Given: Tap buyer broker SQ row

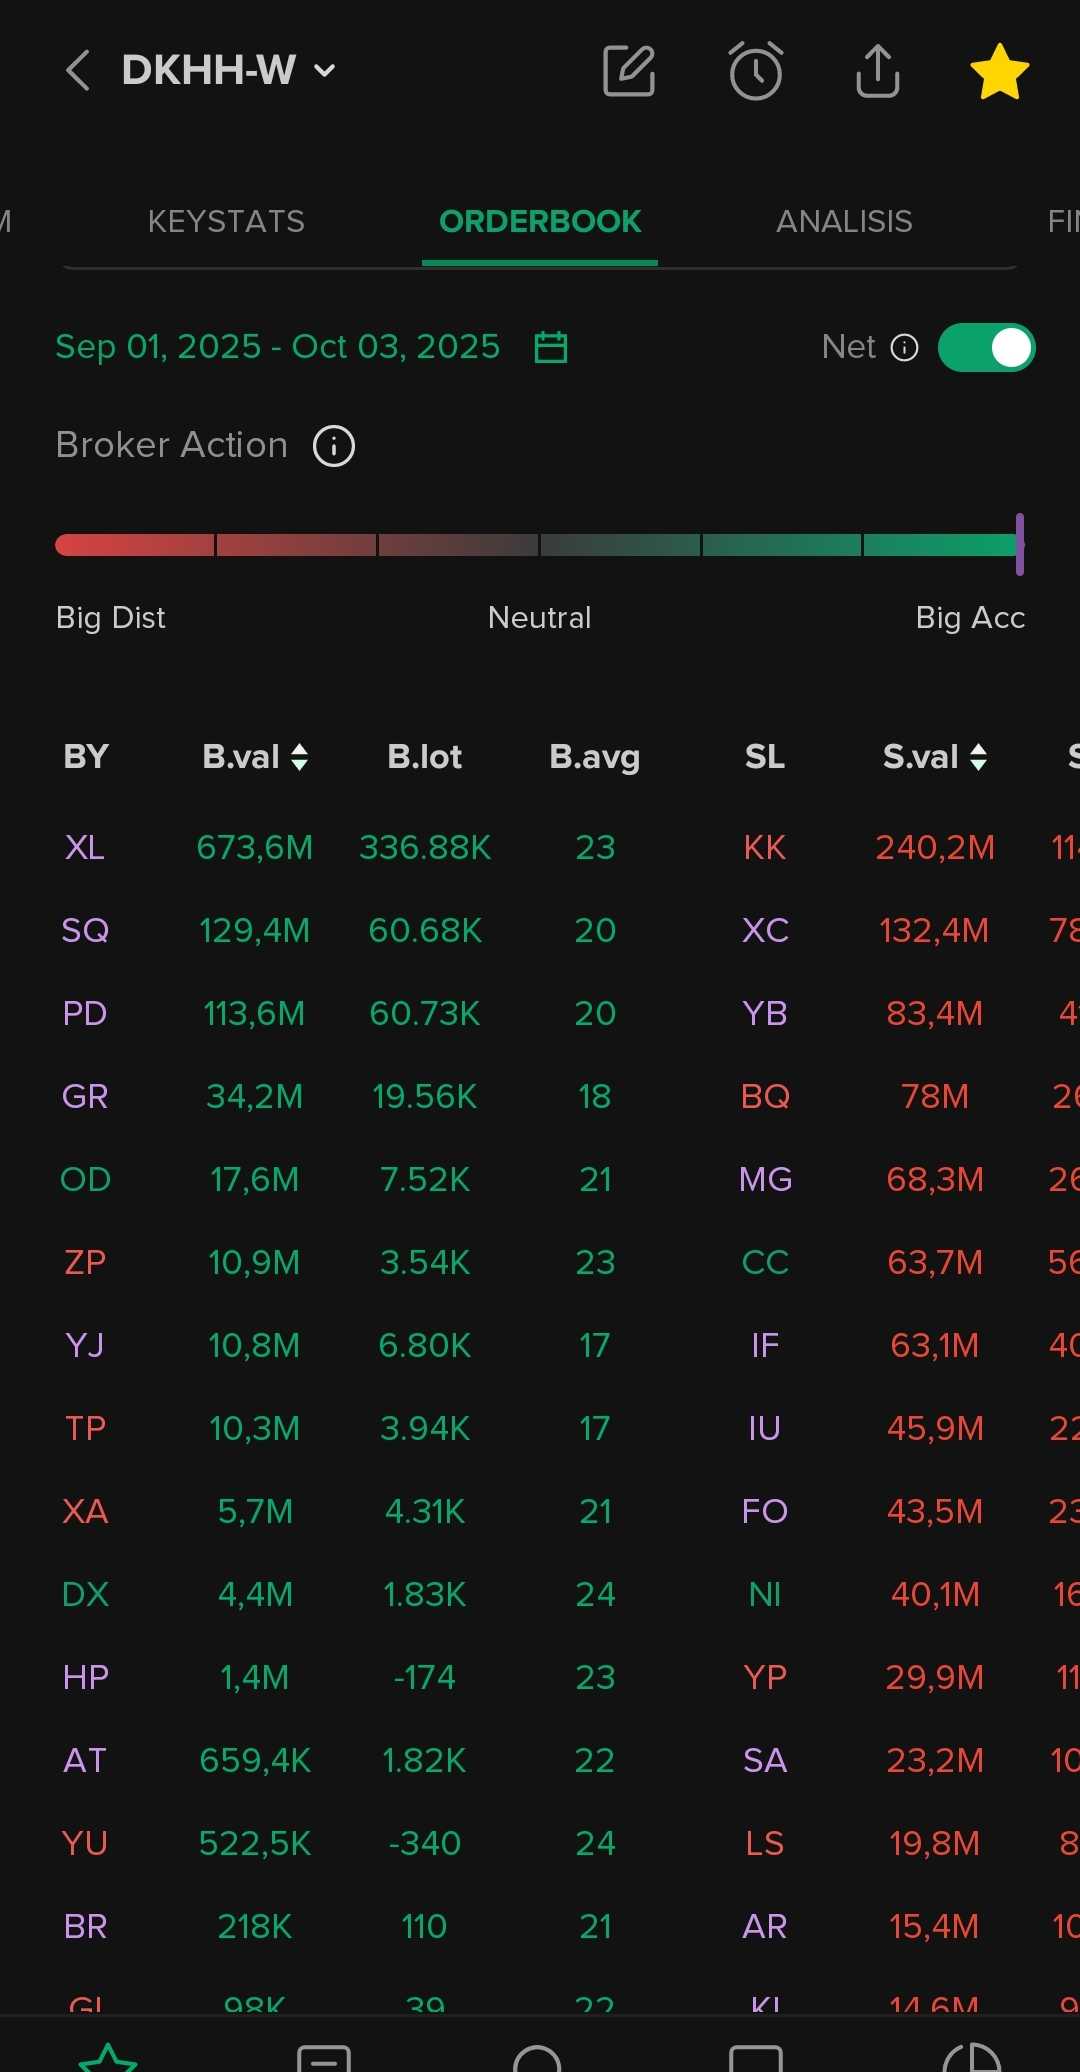Looking at the screenshot, I should (85, 931).
